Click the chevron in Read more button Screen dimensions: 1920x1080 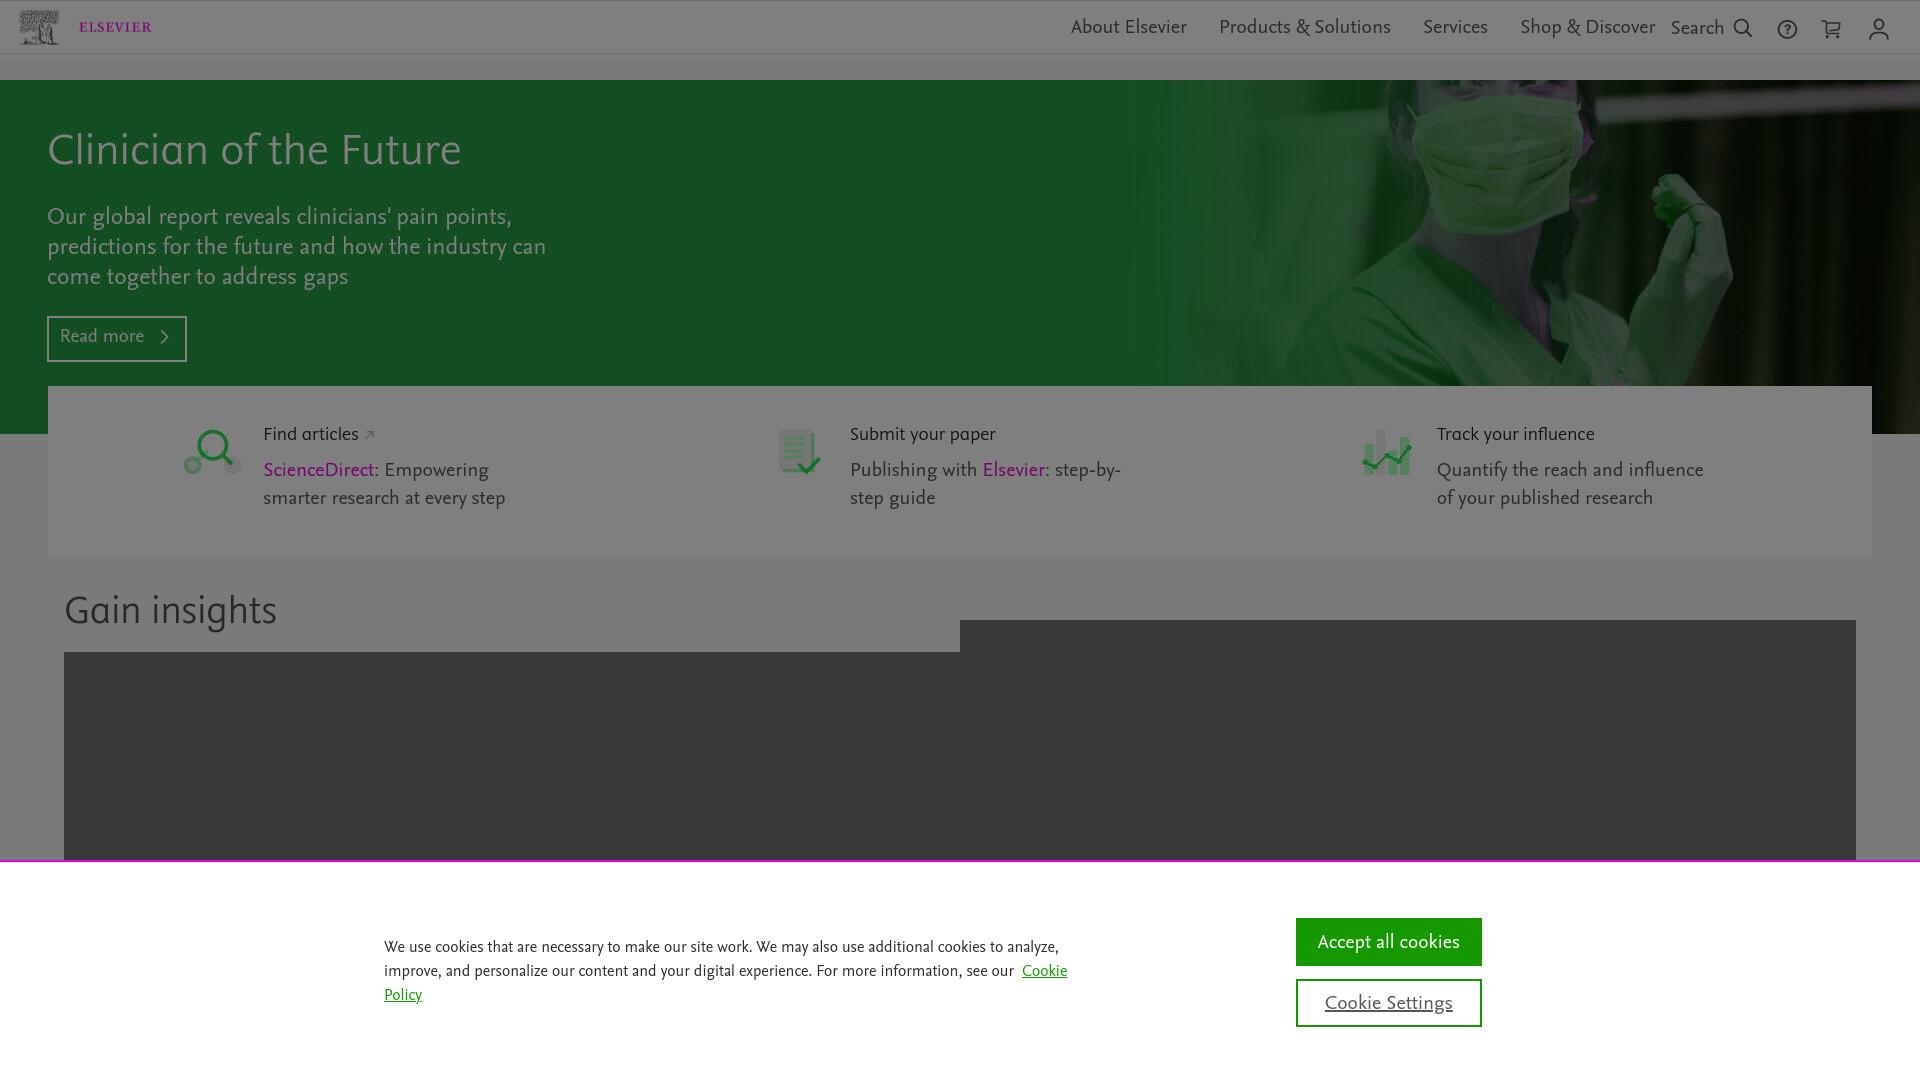tap(165, 337)
